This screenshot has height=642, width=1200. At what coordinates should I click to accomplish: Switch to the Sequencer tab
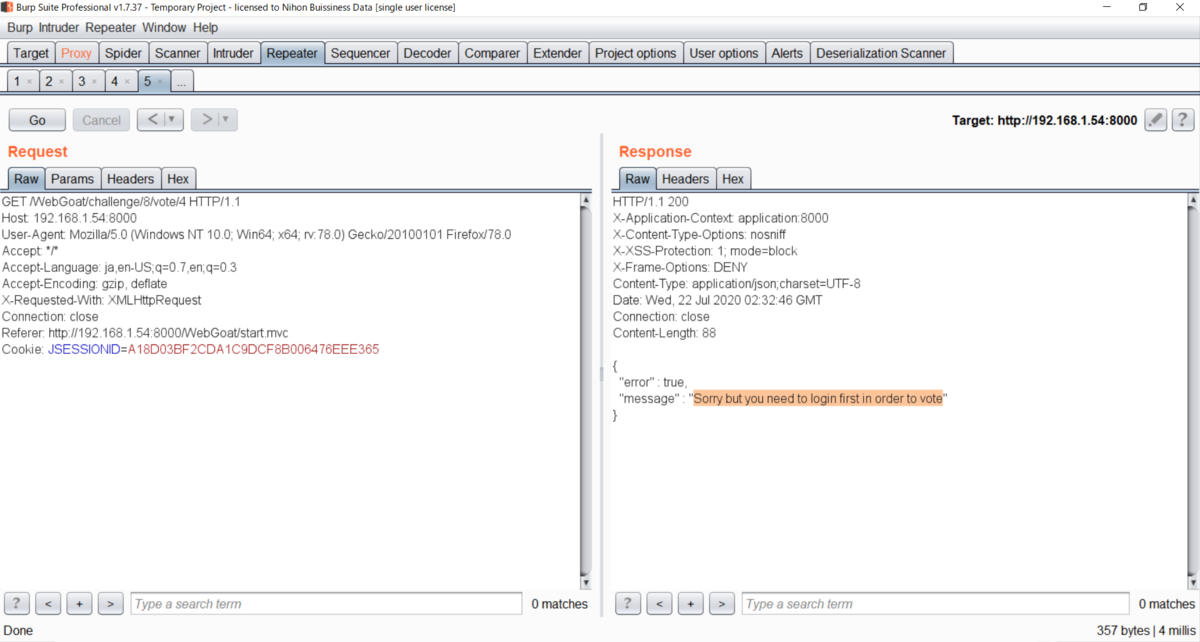tap(360, 53)
